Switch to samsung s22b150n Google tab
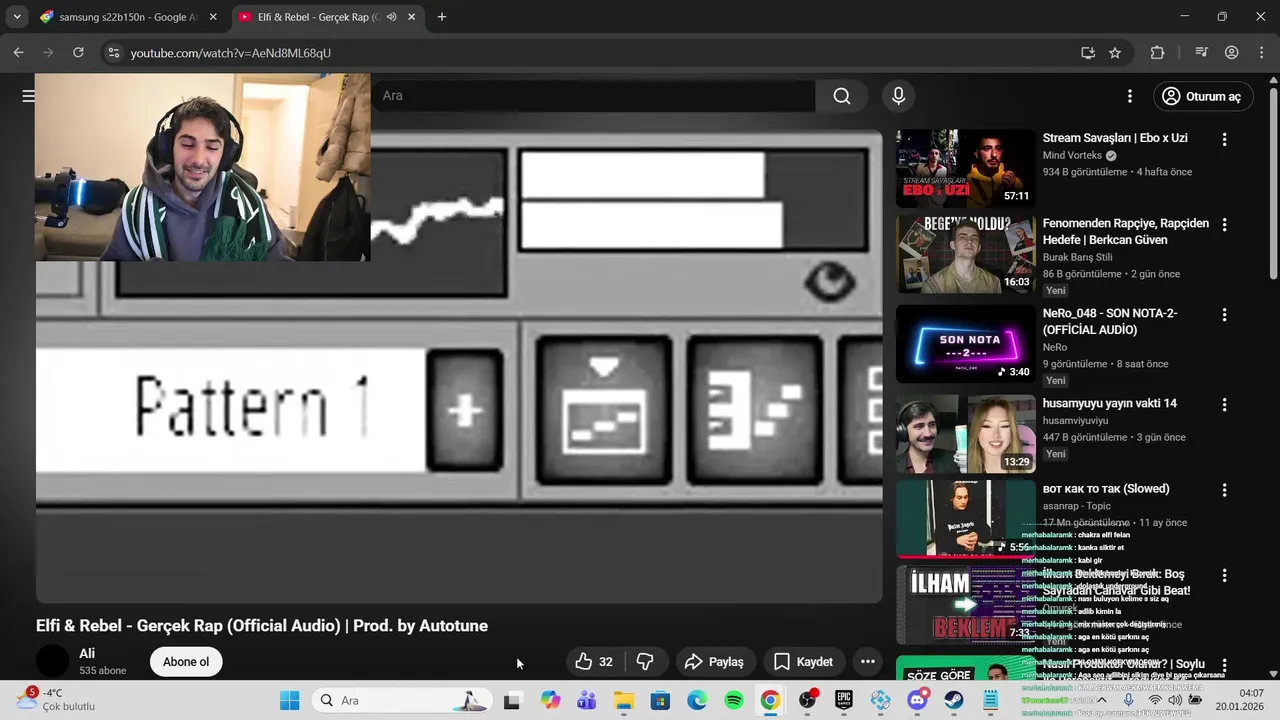Screen dimensions: 1280x720 [x=128, y=17]
